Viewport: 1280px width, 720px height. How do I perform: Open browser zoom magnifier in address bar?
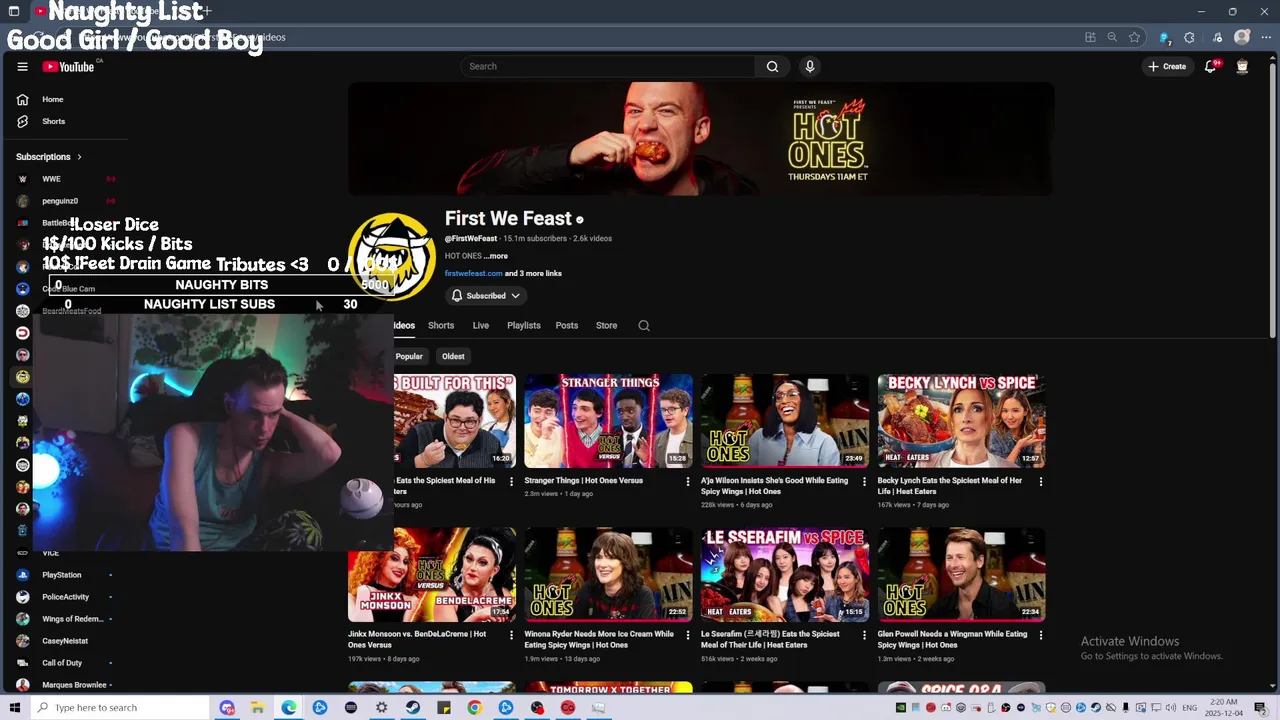(1112, 37)
